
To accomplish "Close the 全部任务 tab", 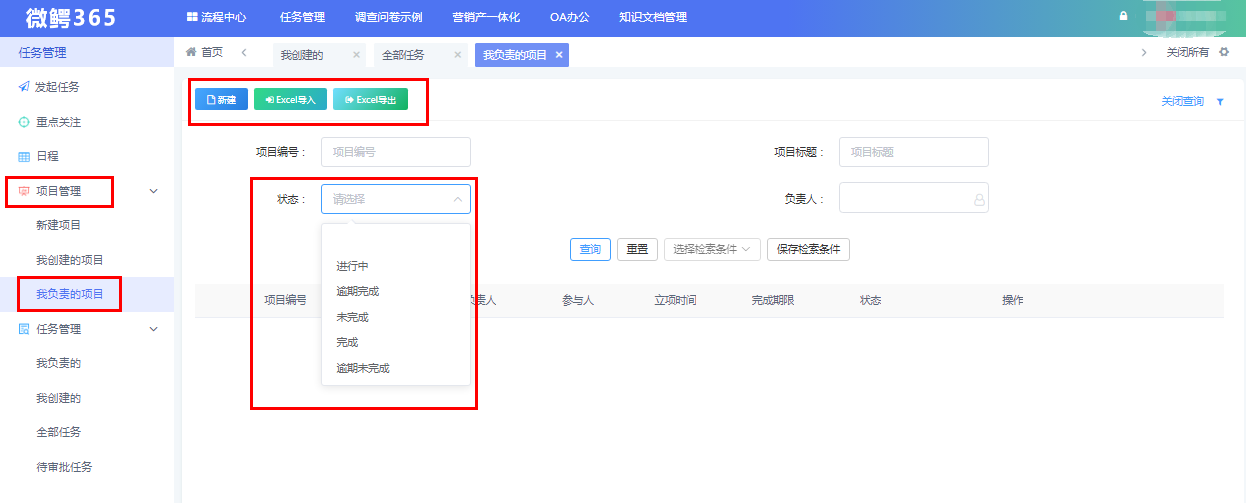I will (x=457, y=55).
